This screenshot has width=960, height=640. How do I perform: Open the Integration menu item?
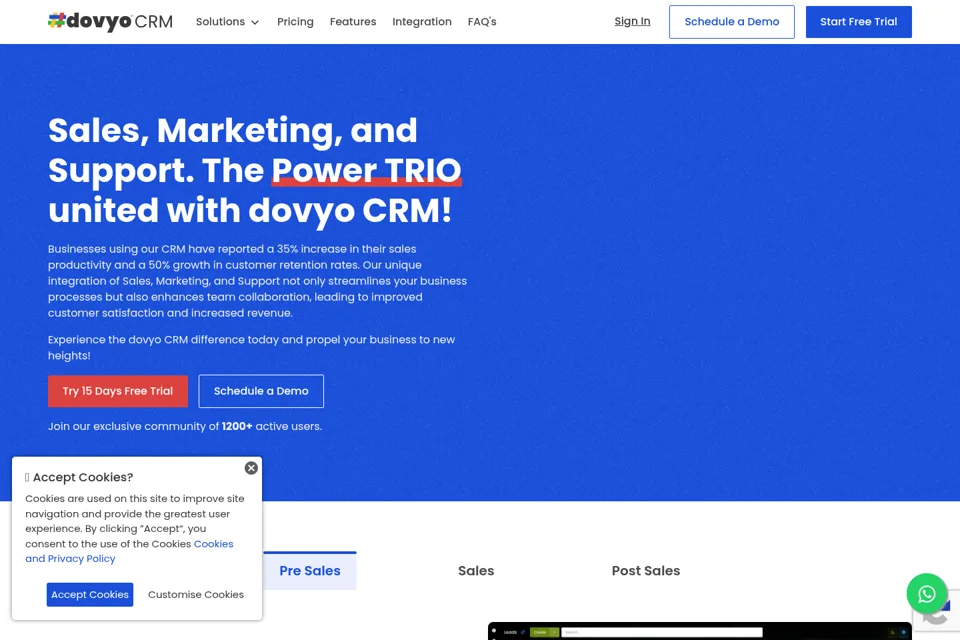(422, 21)
